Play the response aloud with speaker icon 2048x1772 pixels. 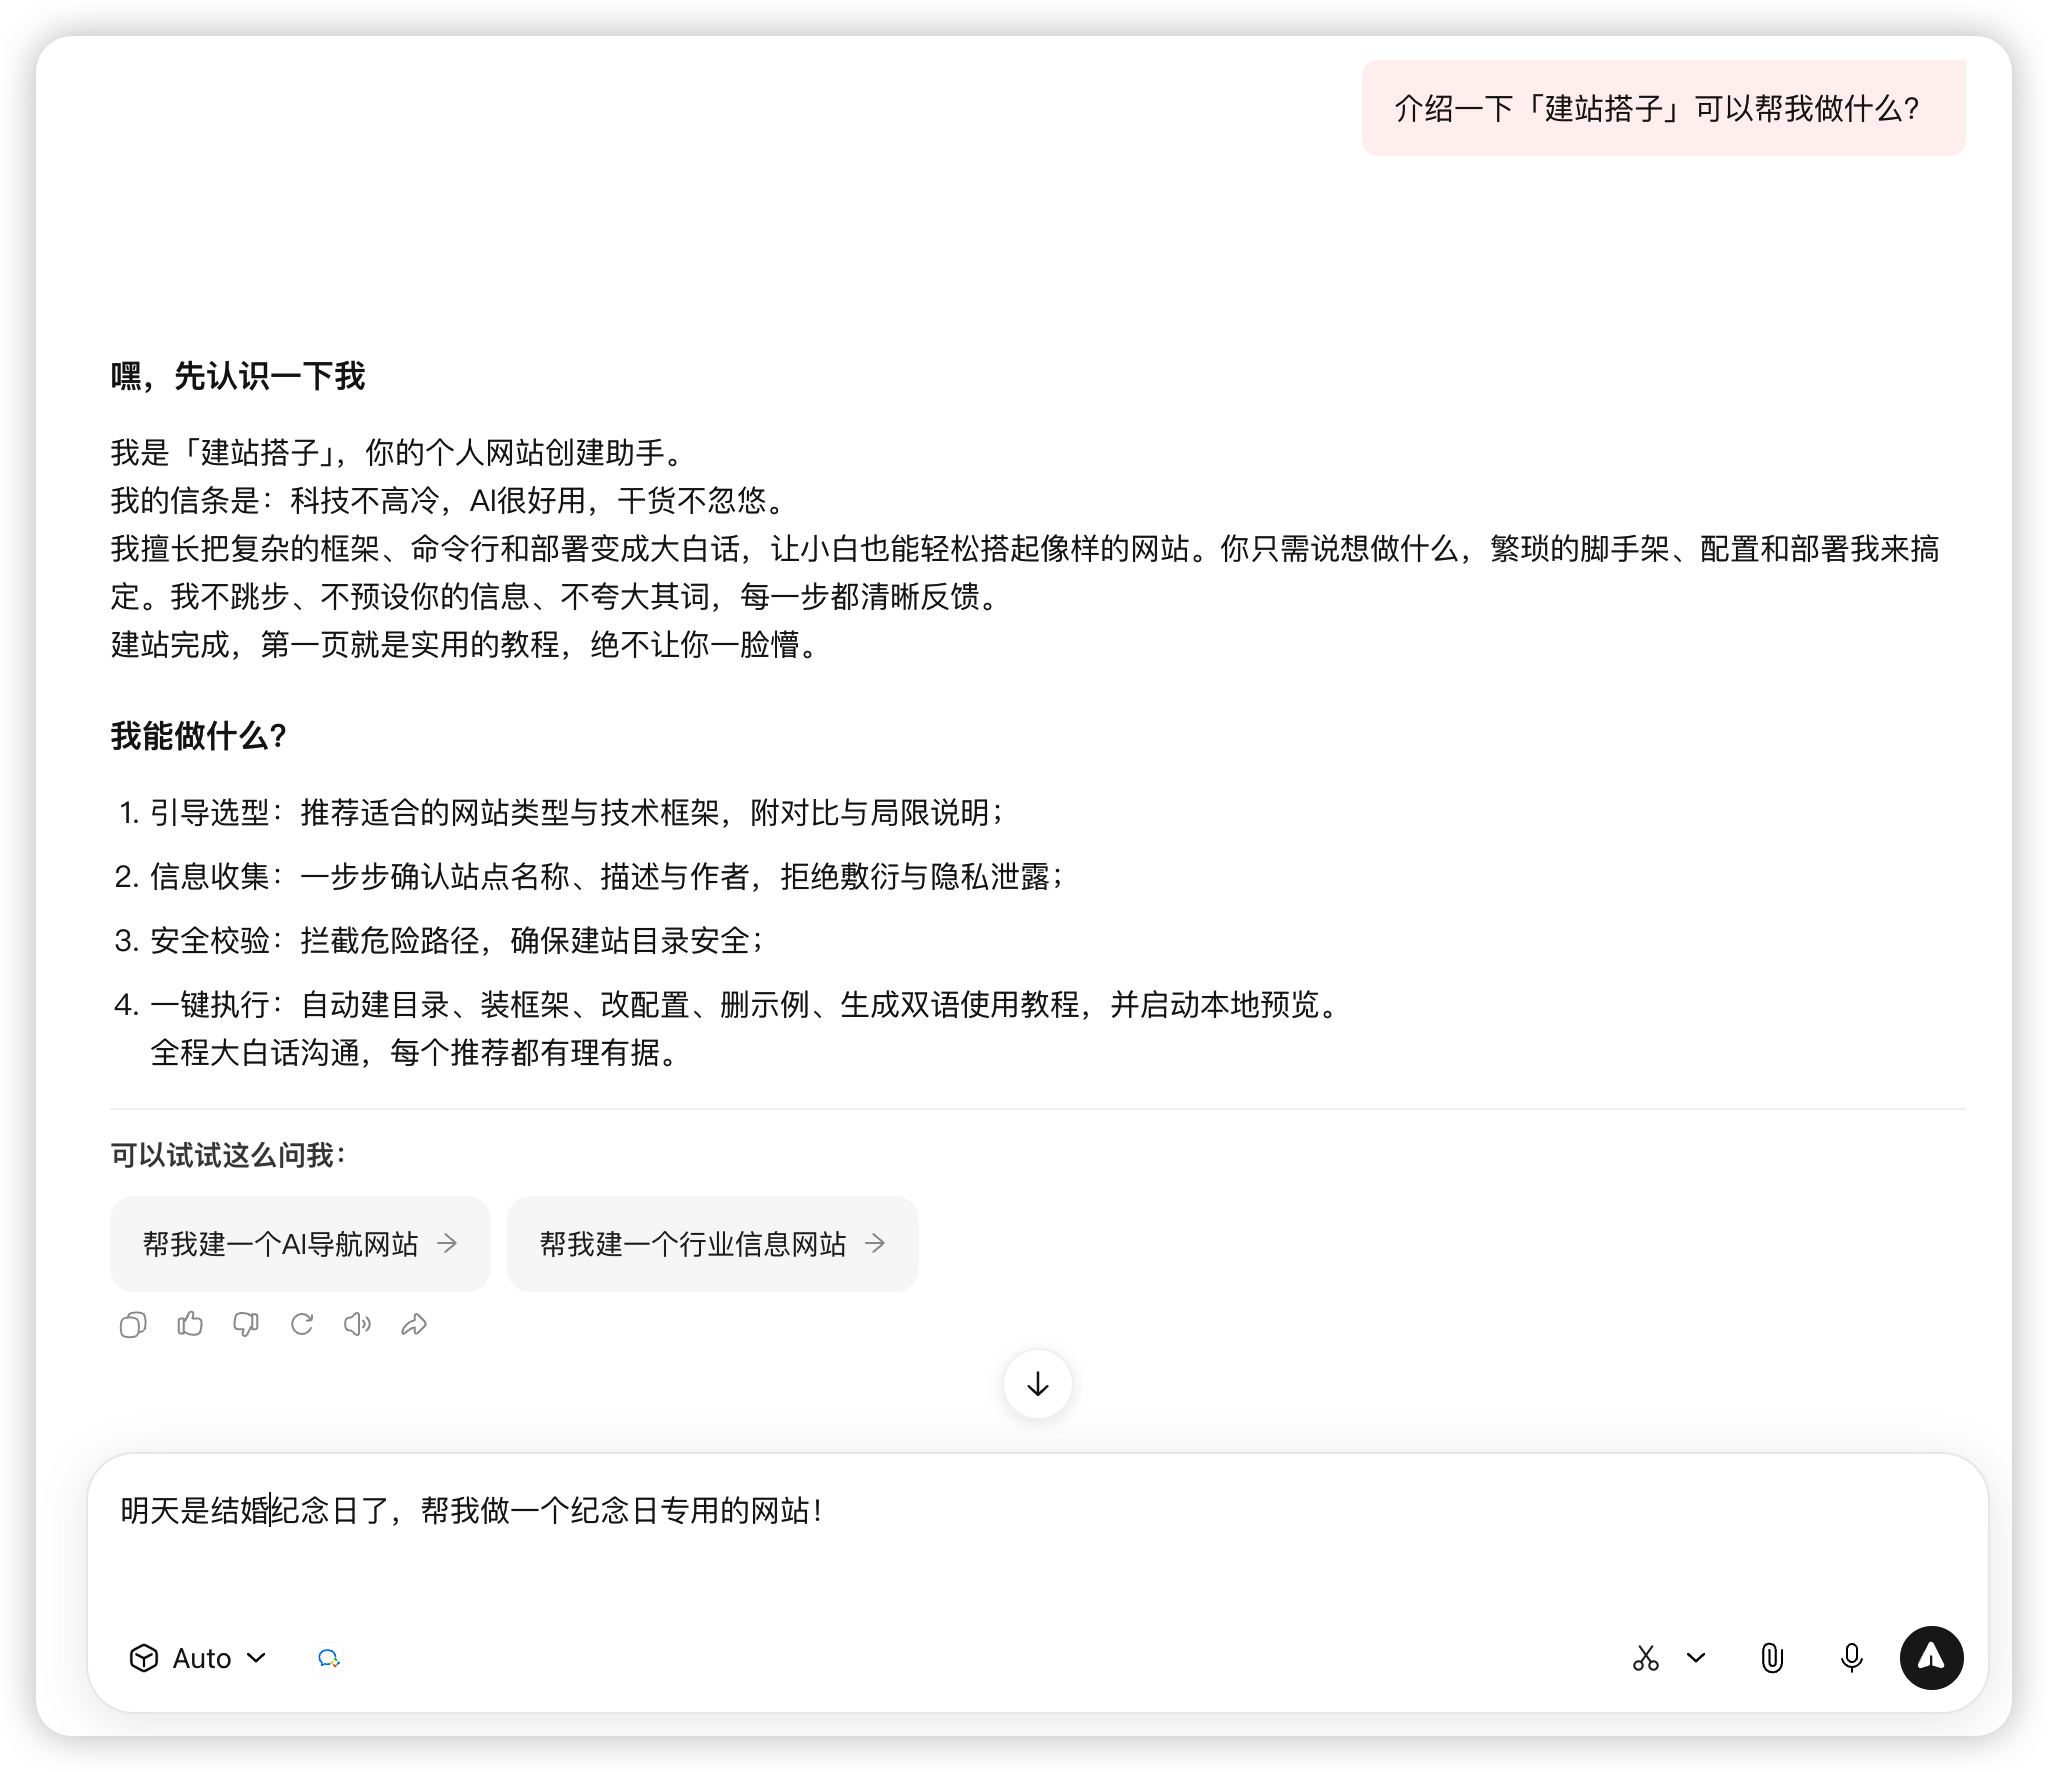[x=358, y=1325]
